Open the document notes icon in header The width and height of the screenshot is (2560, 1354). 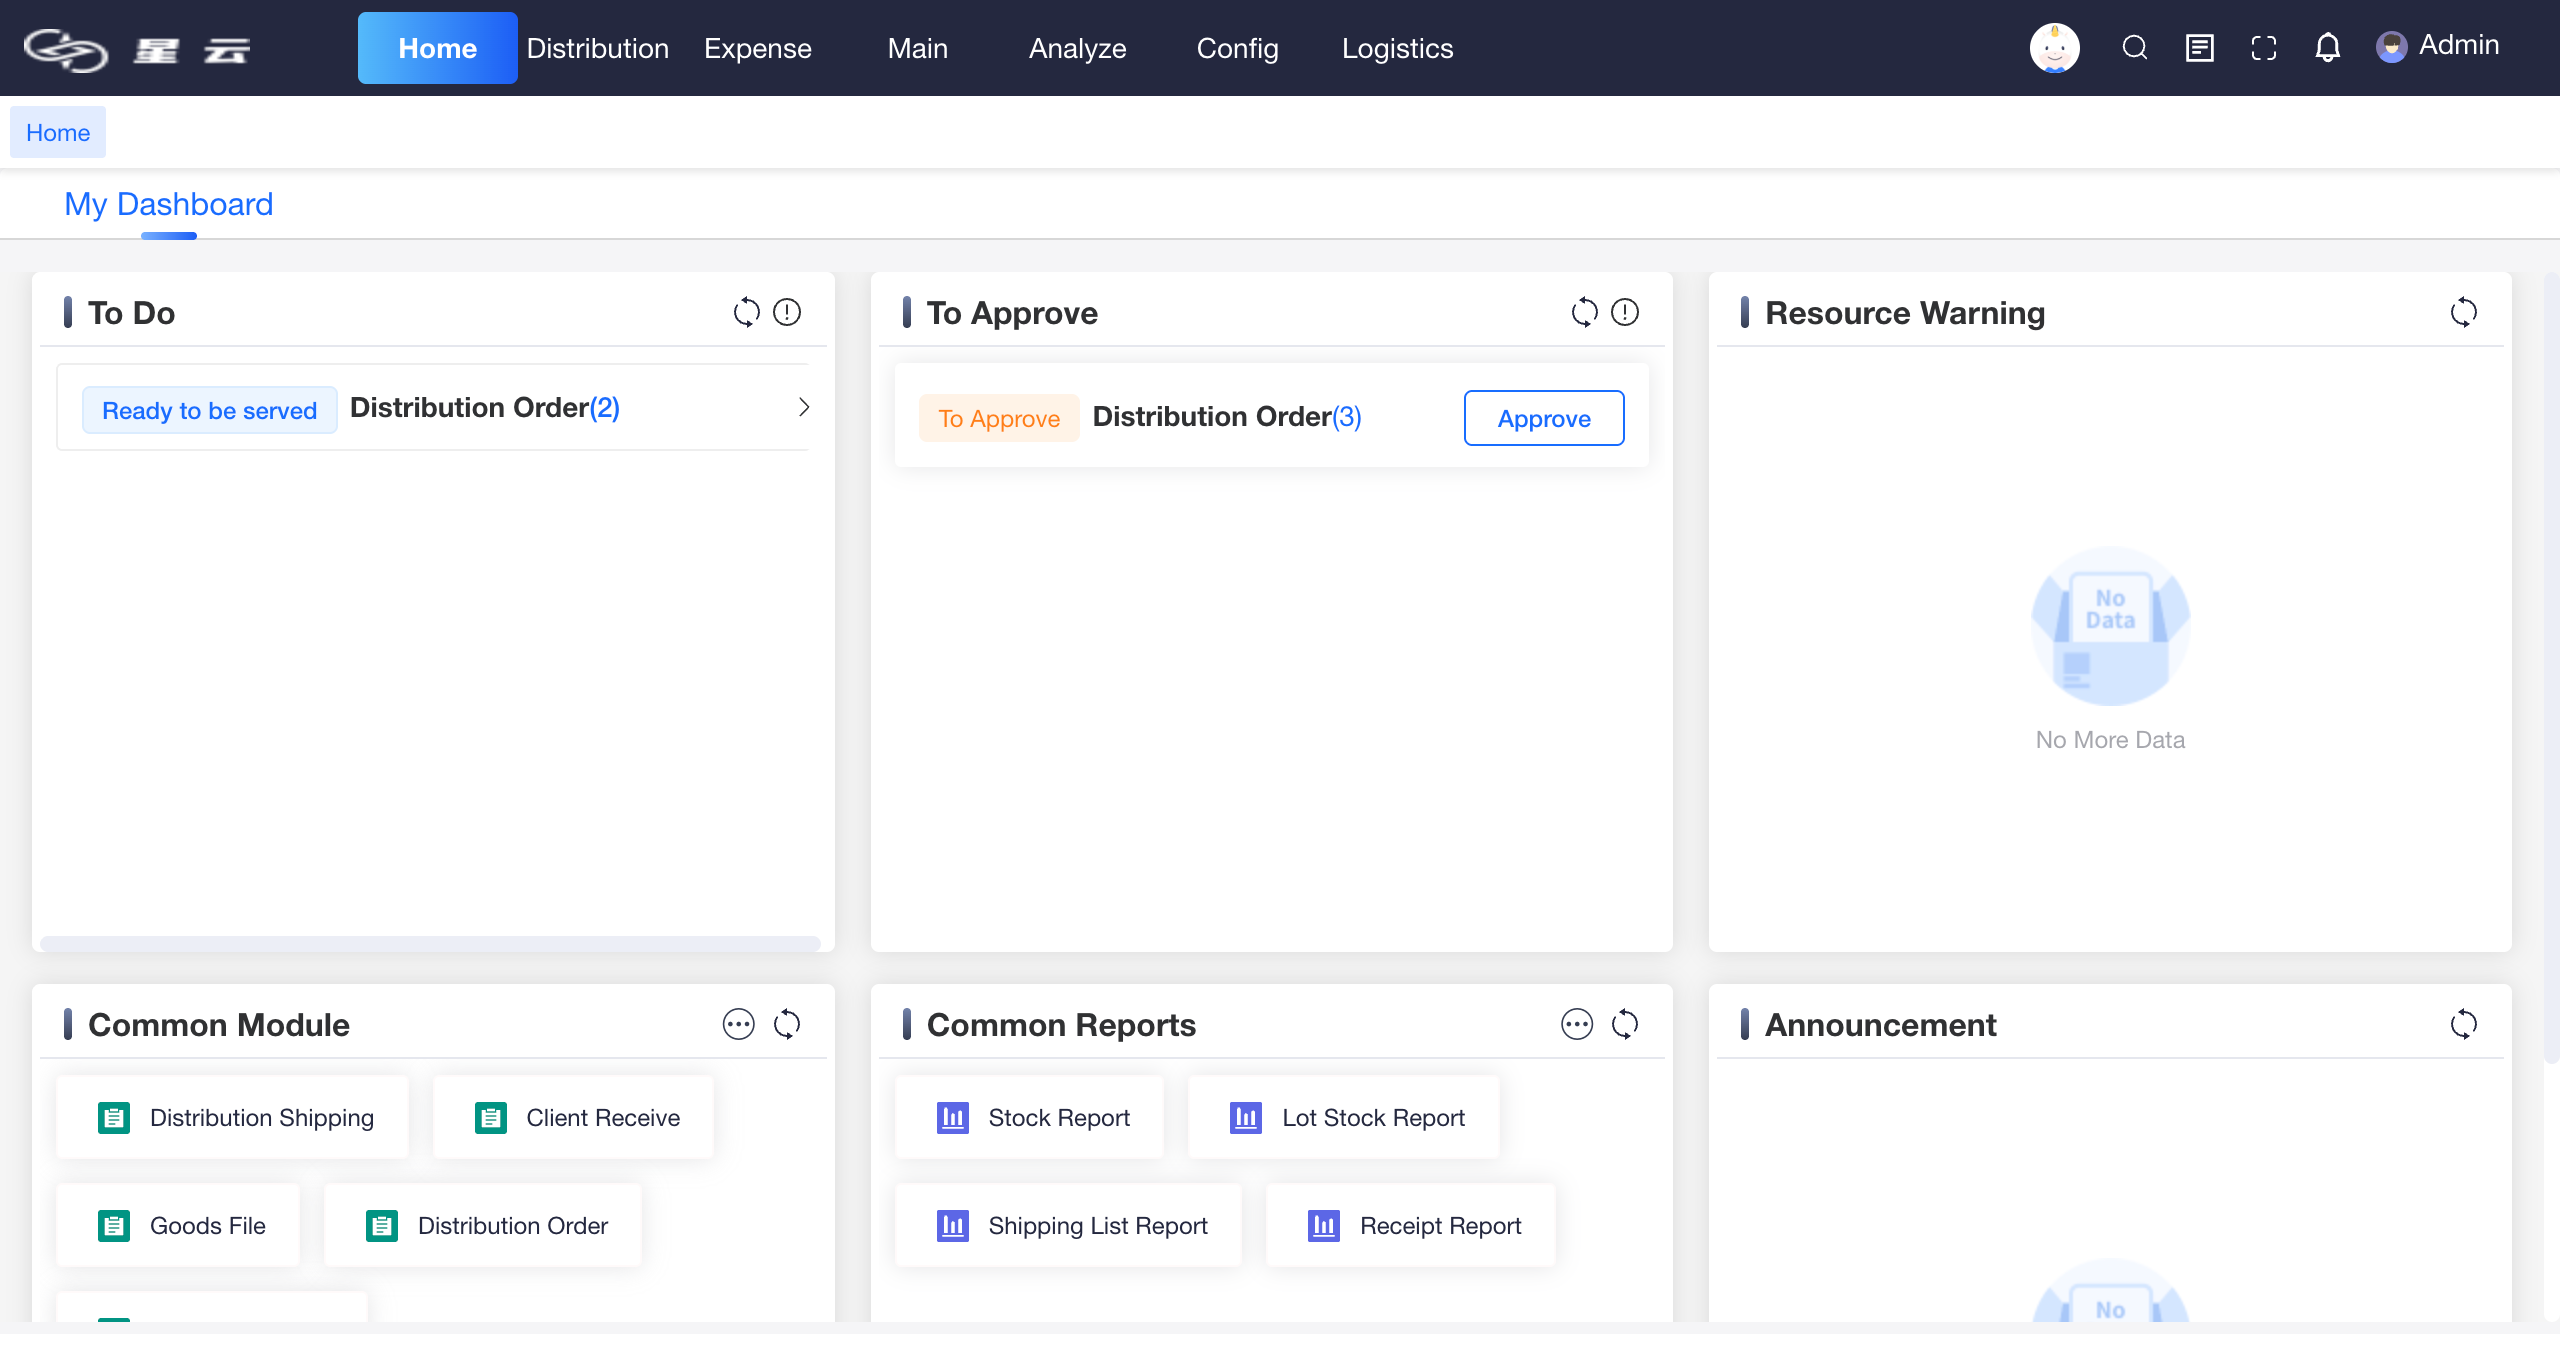tap(2199, 48)
